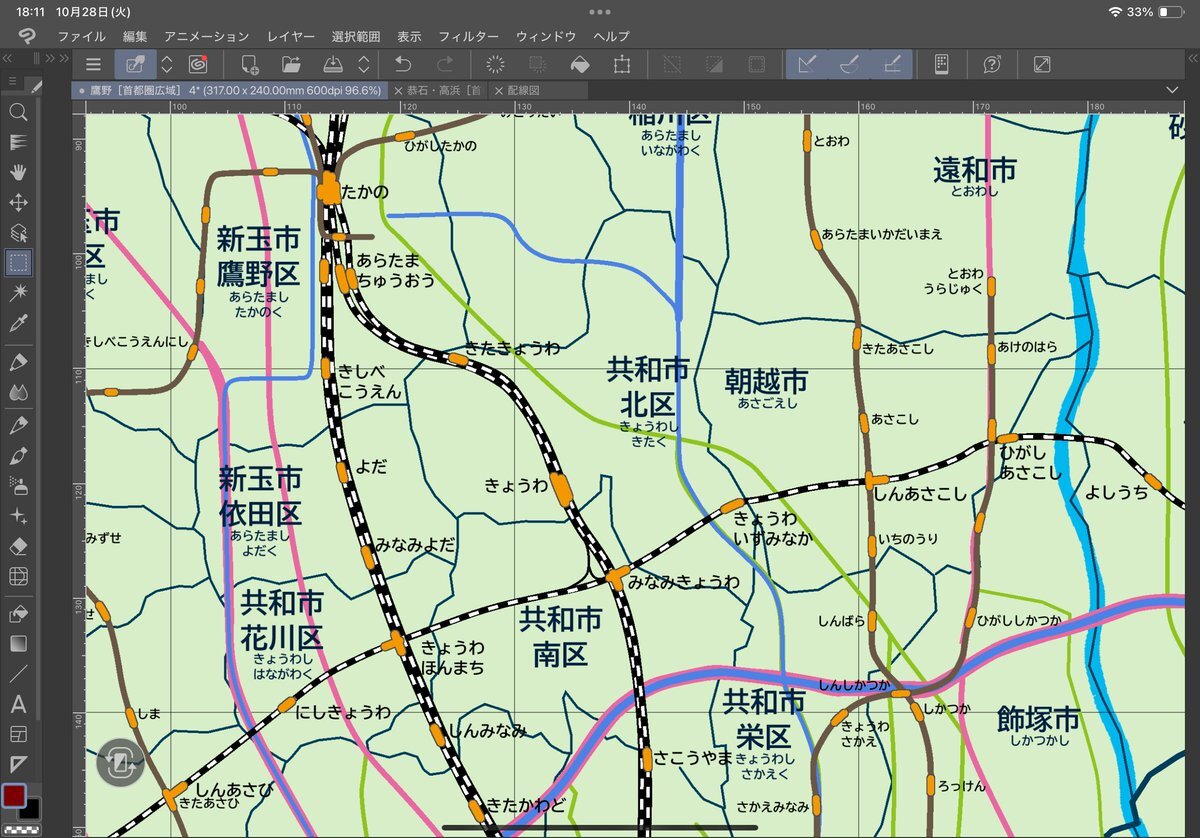1200x838 pixels.
Task: Pick the Eyedropper tool
Action: point(18,323)
